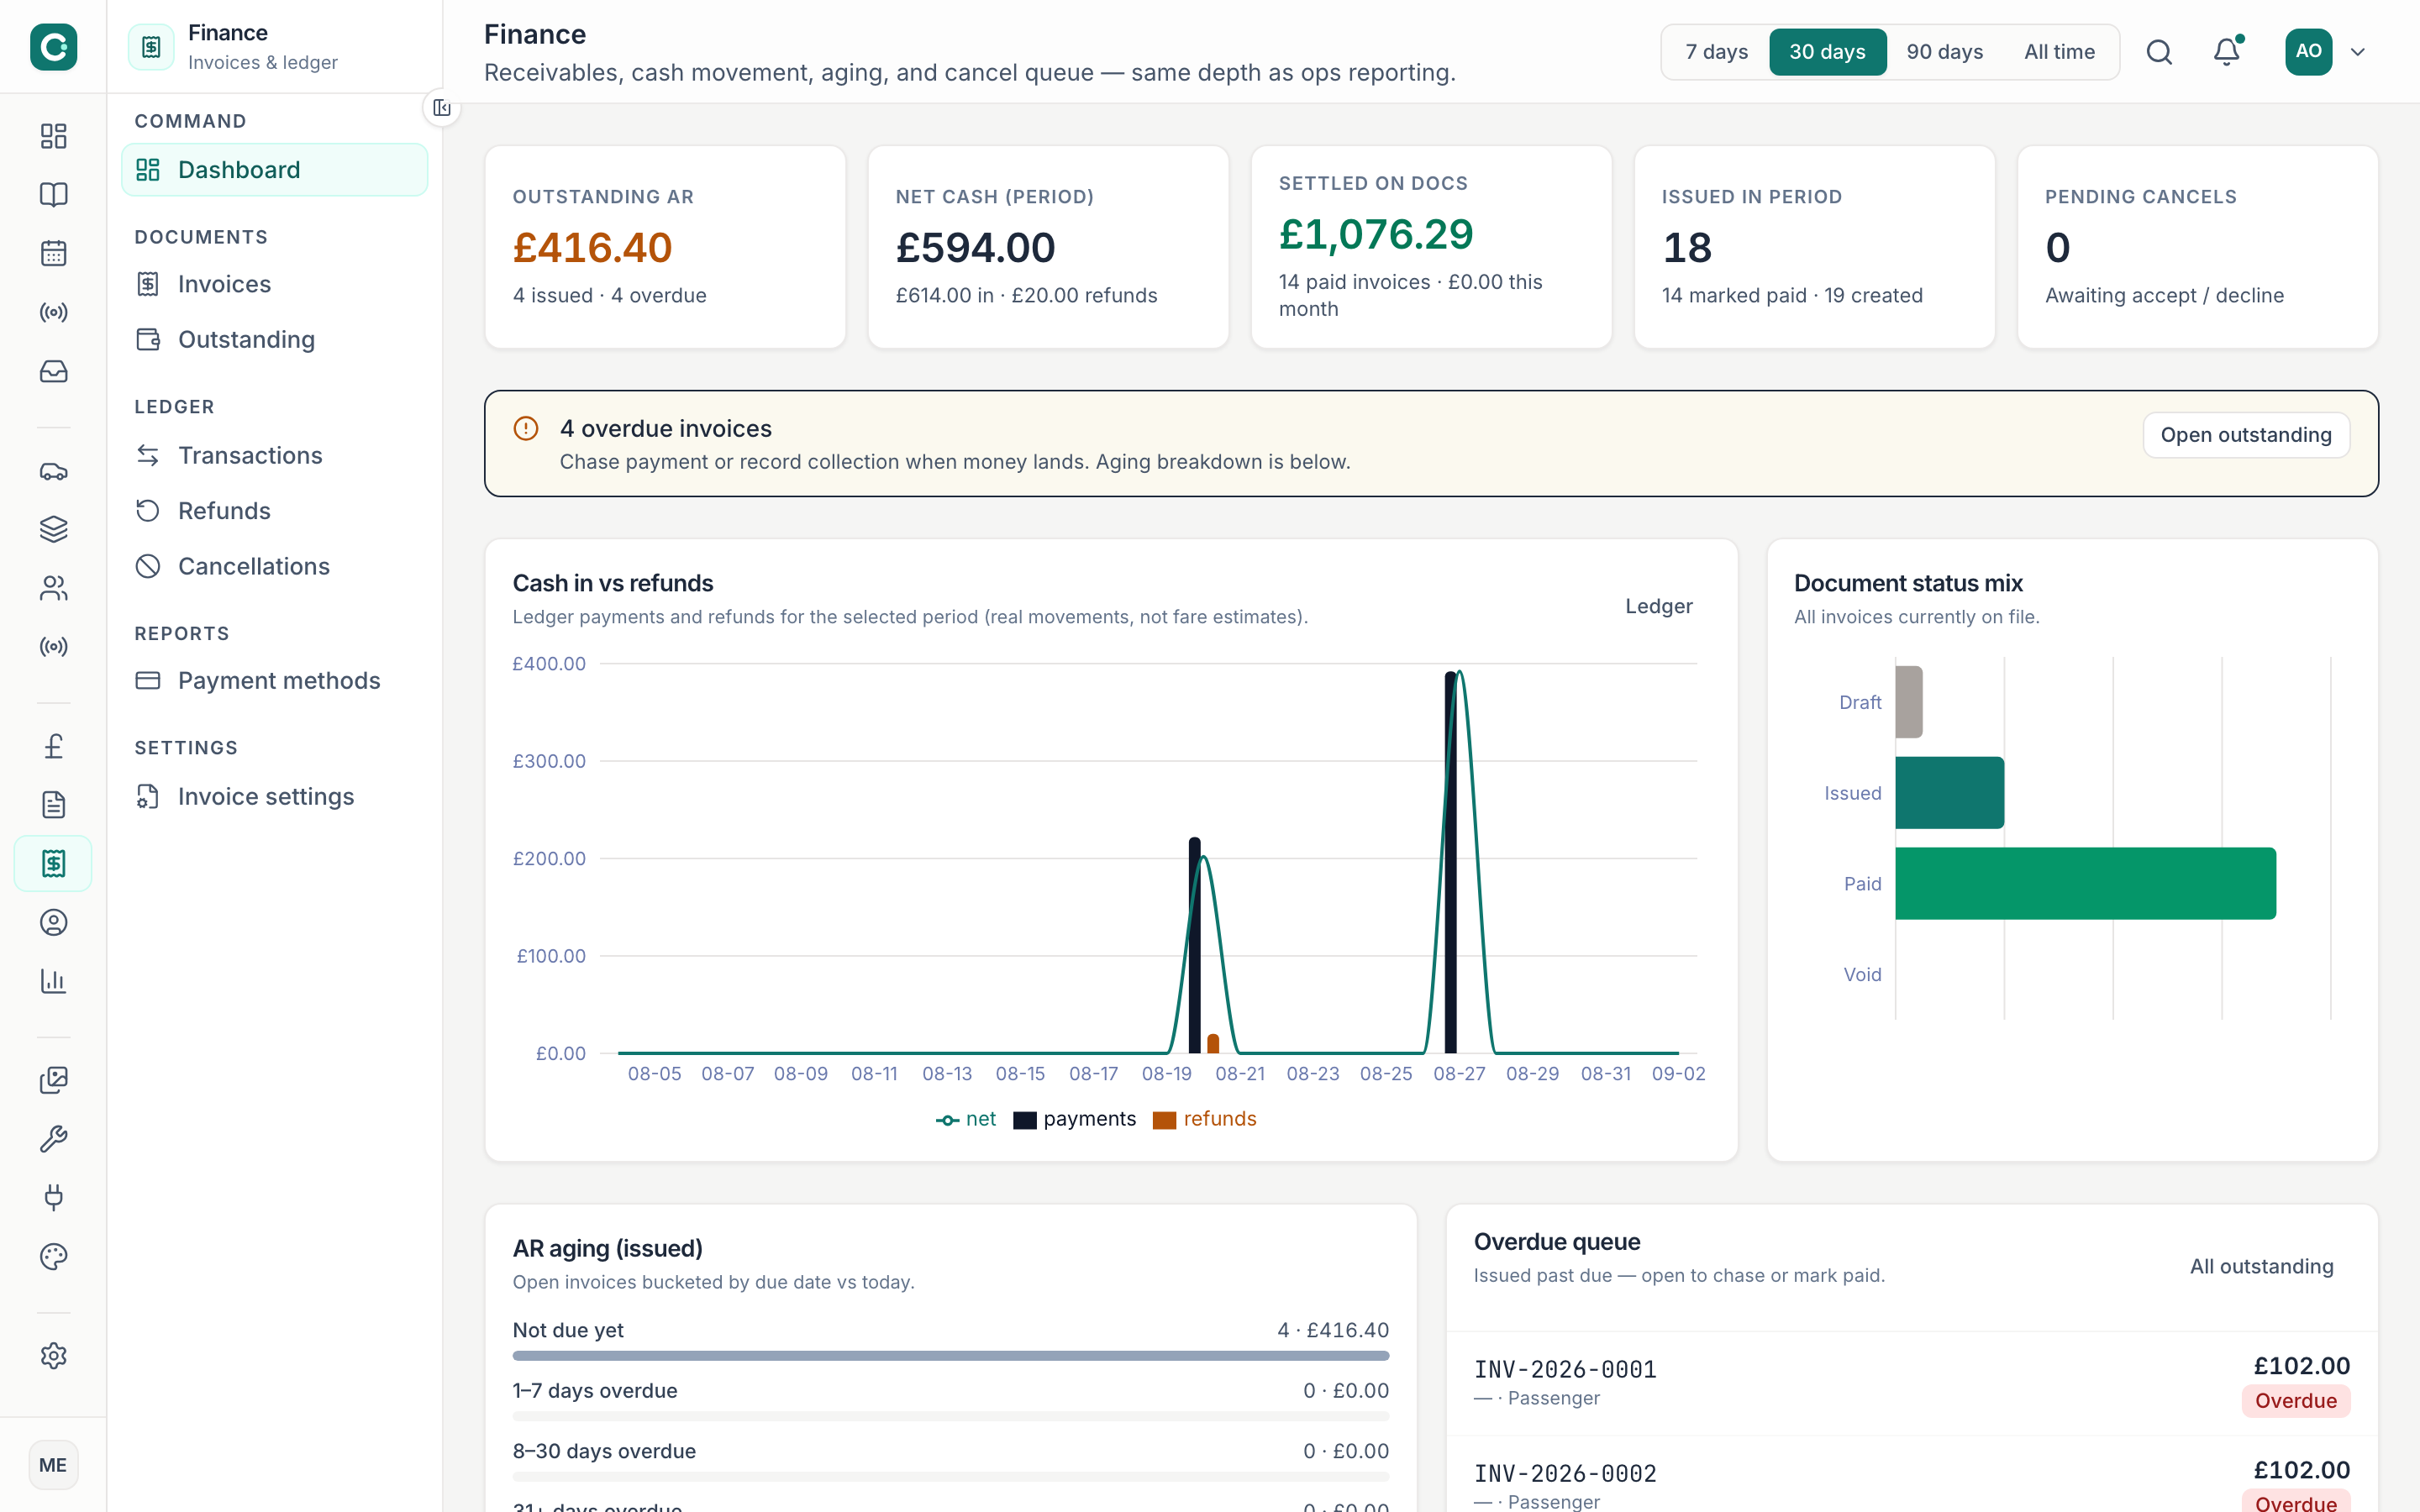This screenshot has width=2420, height=1512.
Task: Open the stacked layers icon in rail
Action: [53, 529]
